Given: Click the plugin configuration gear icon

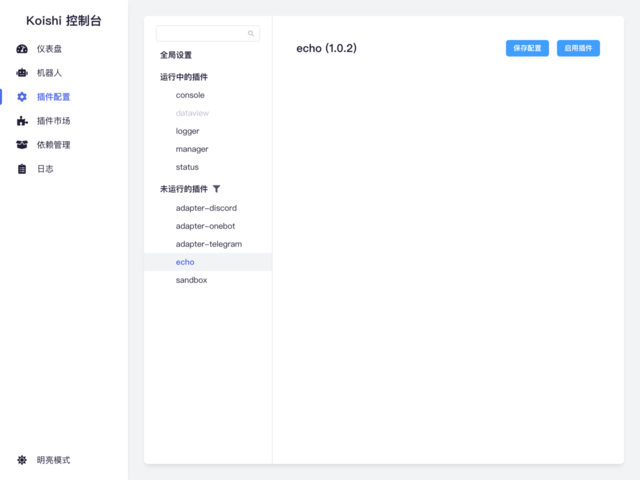Looking at the screenshot, I should (22, 97).
